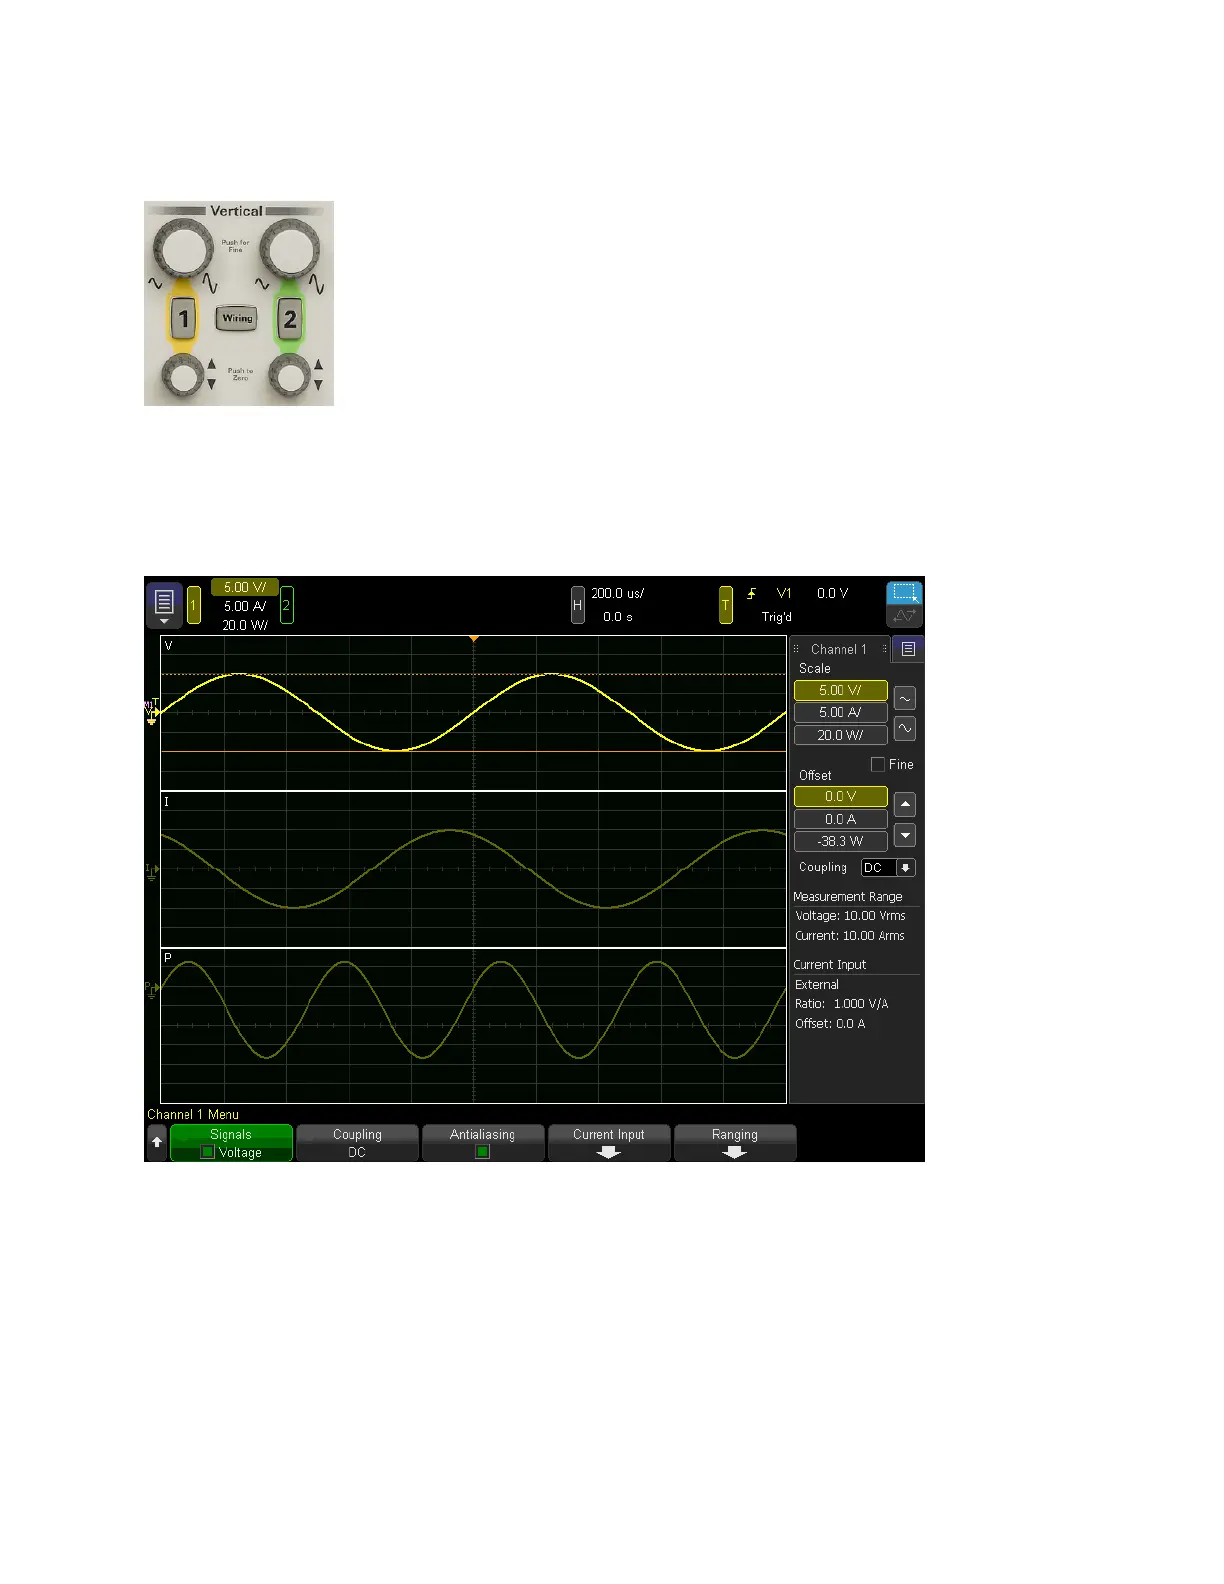Click the 0.0 s delay readout
This screenshot has height=1584, width=1224.
coord(617,616)
